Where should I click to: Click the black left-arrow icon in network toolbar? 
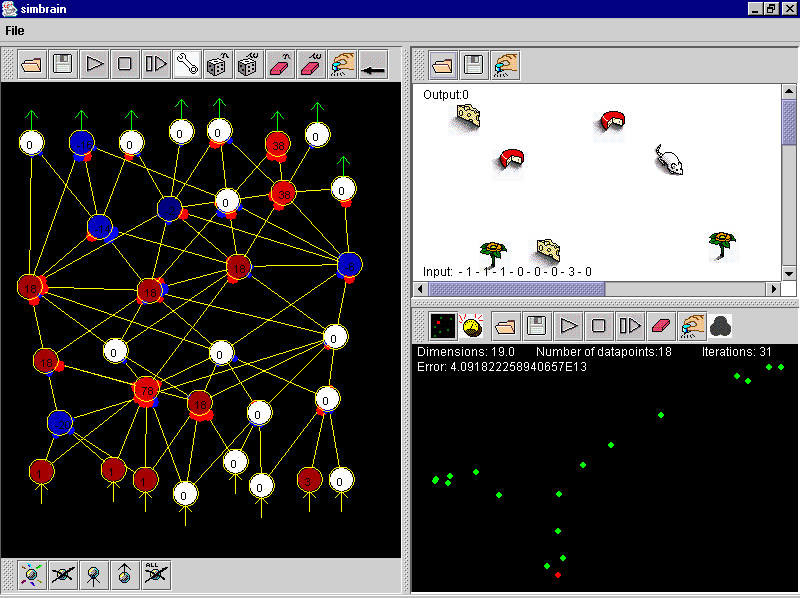pyautogui.click(x=373, y=65)
